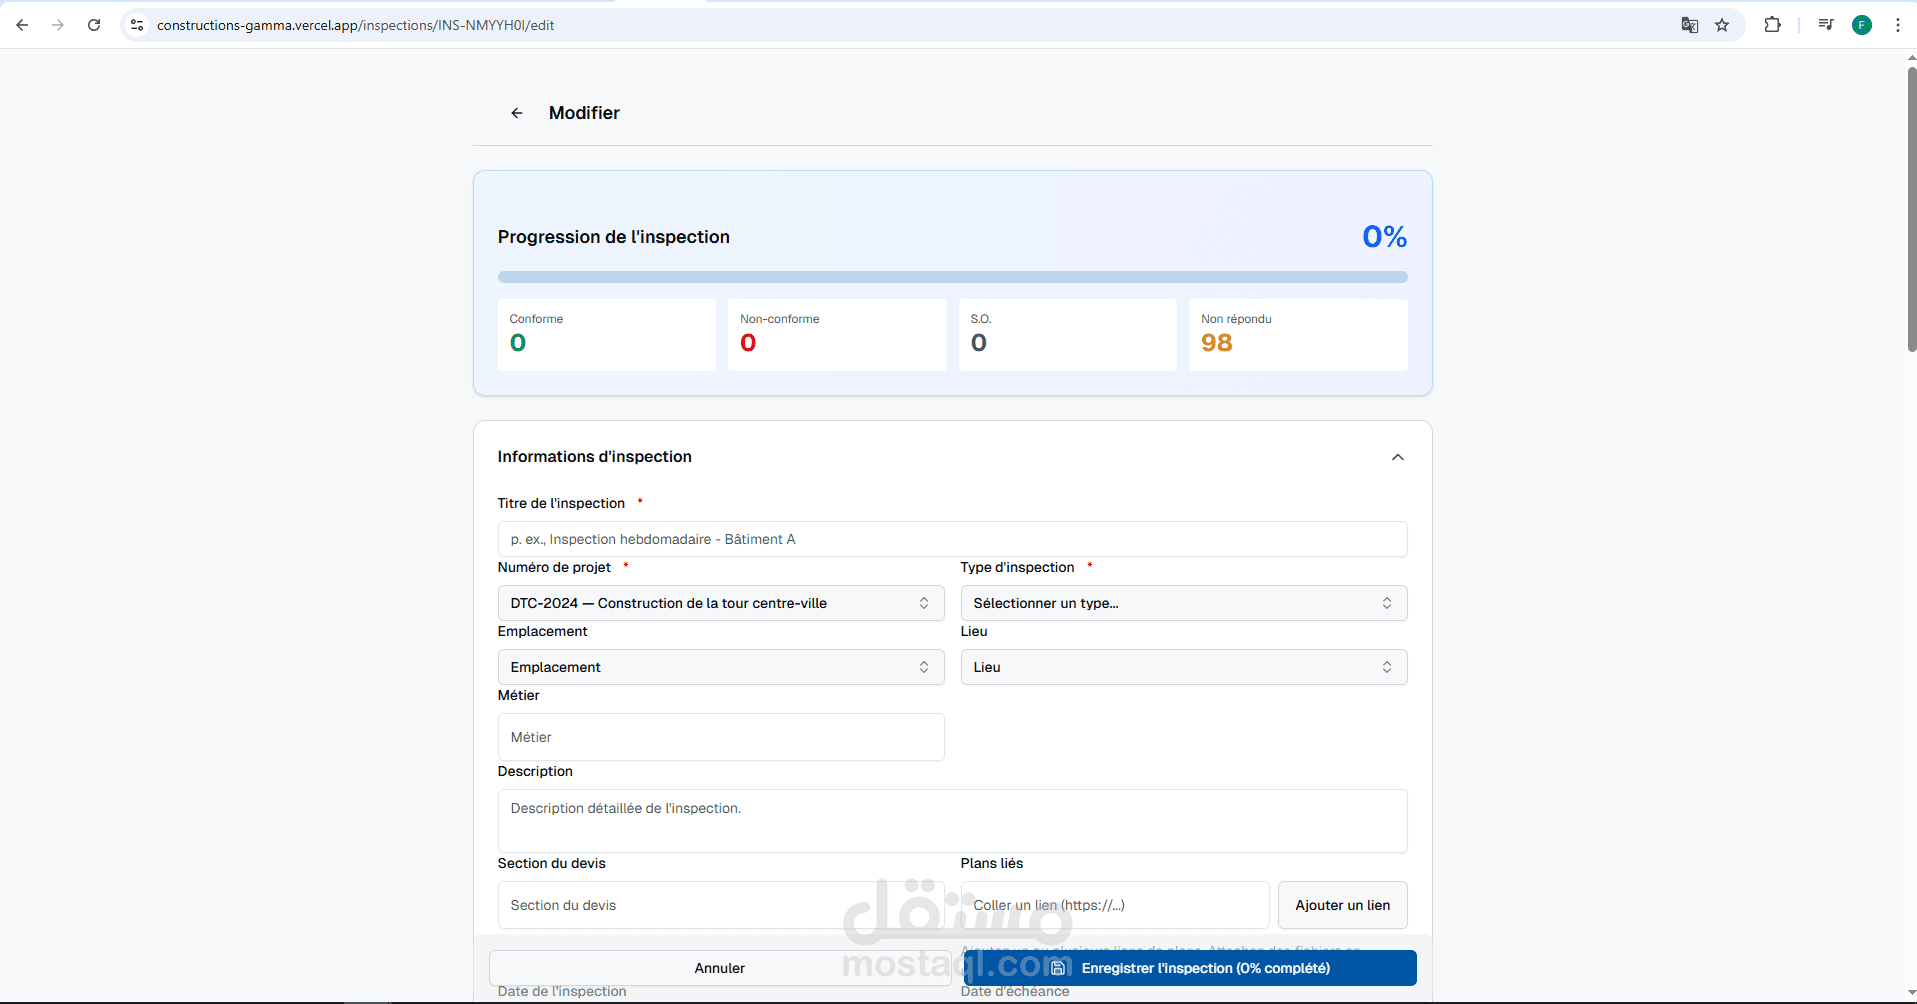The image size is (1917, 1004).
Task: Open the Numéro de projet dropdown
Action: [721, 603]
